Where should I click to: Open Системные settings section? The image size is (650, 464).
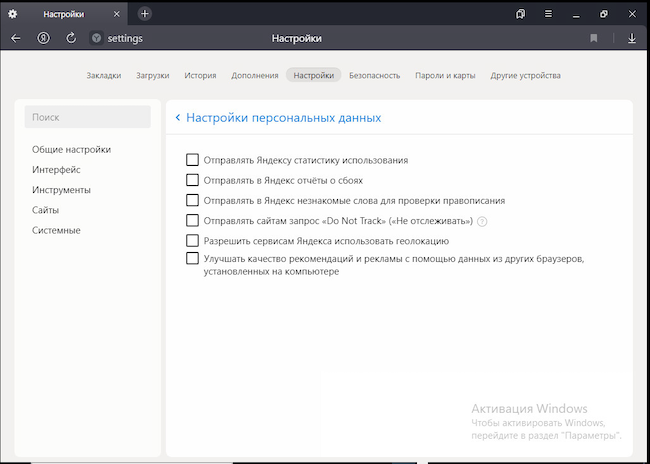pos(56,230)
